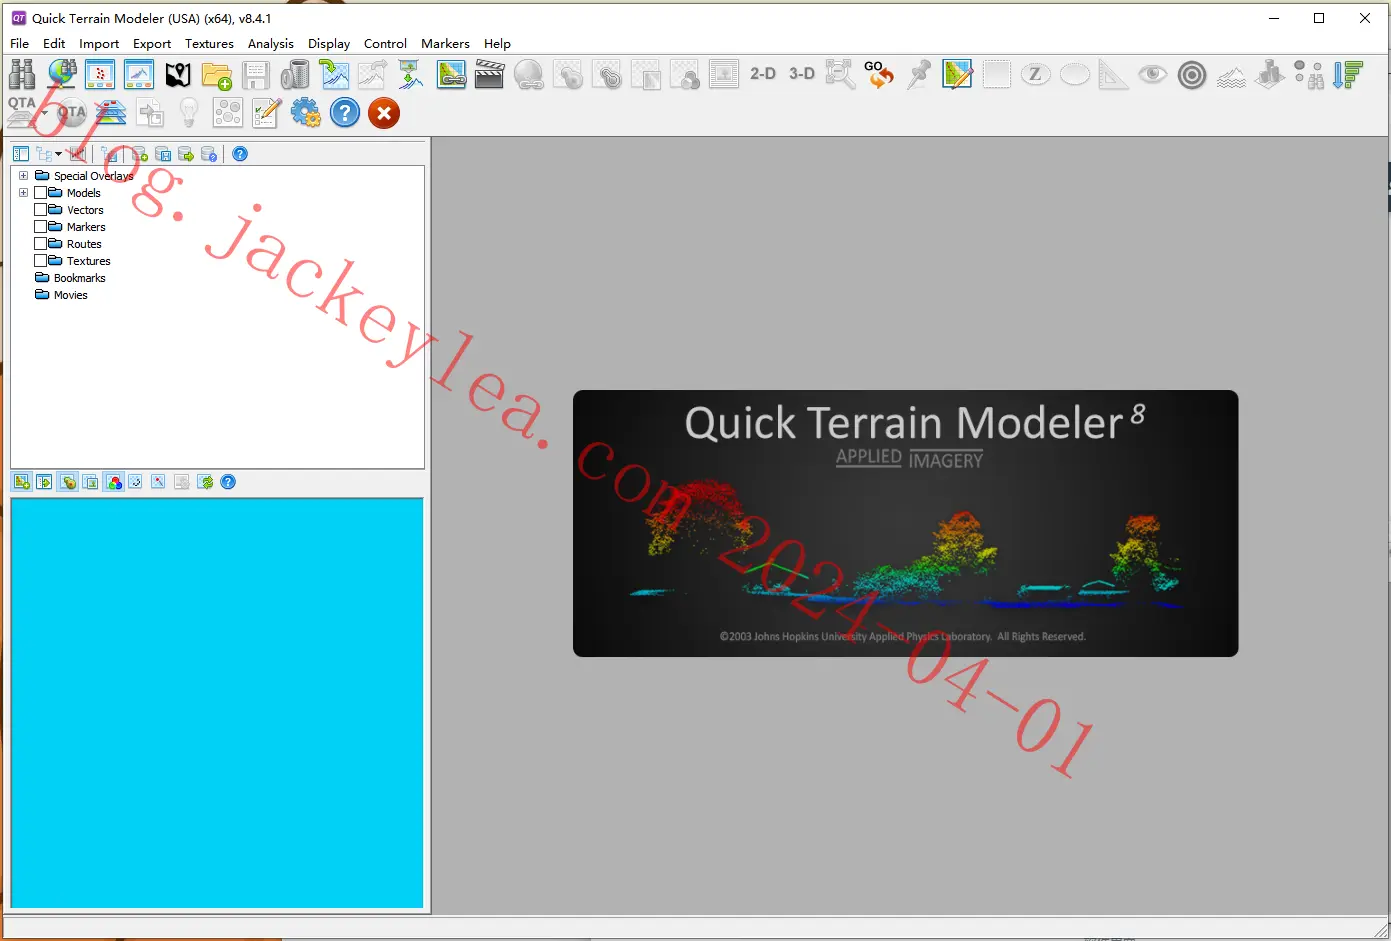Open the File menu

(19, 44)
